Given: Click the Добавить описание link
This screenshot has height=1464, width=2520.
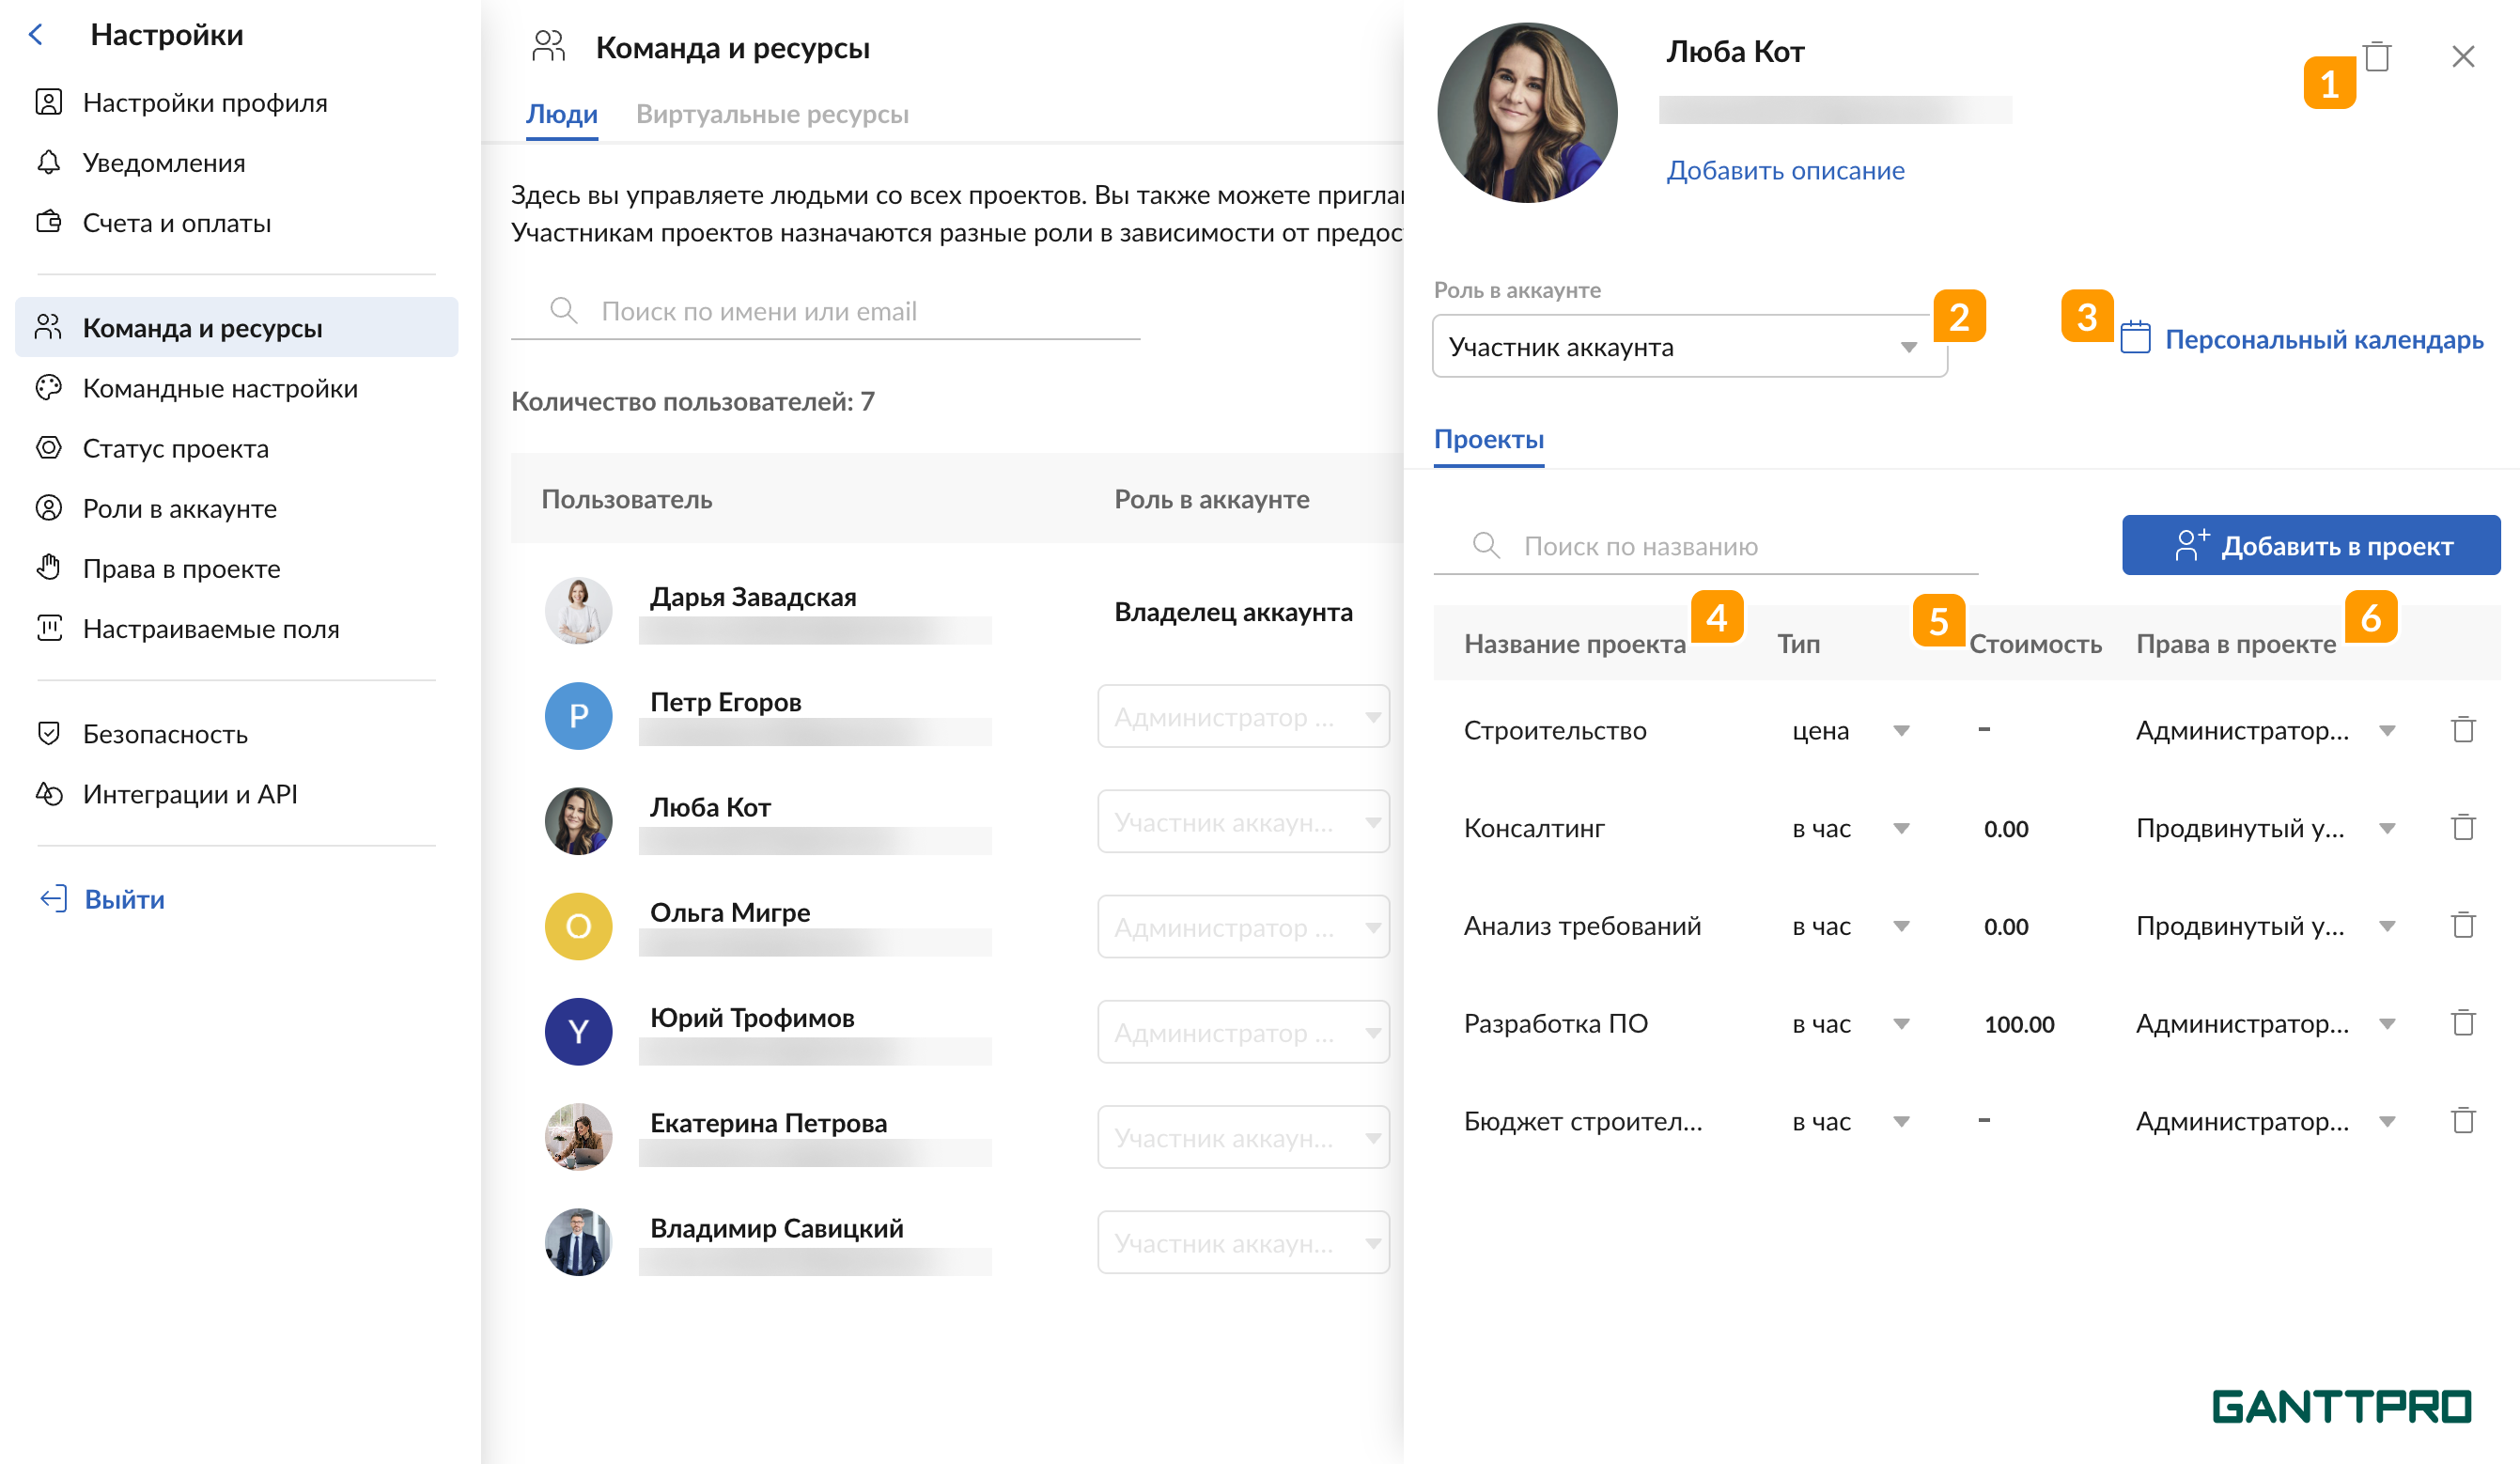Looking at the screenshot, I should pyautogui.click(x=1784, y=170).
